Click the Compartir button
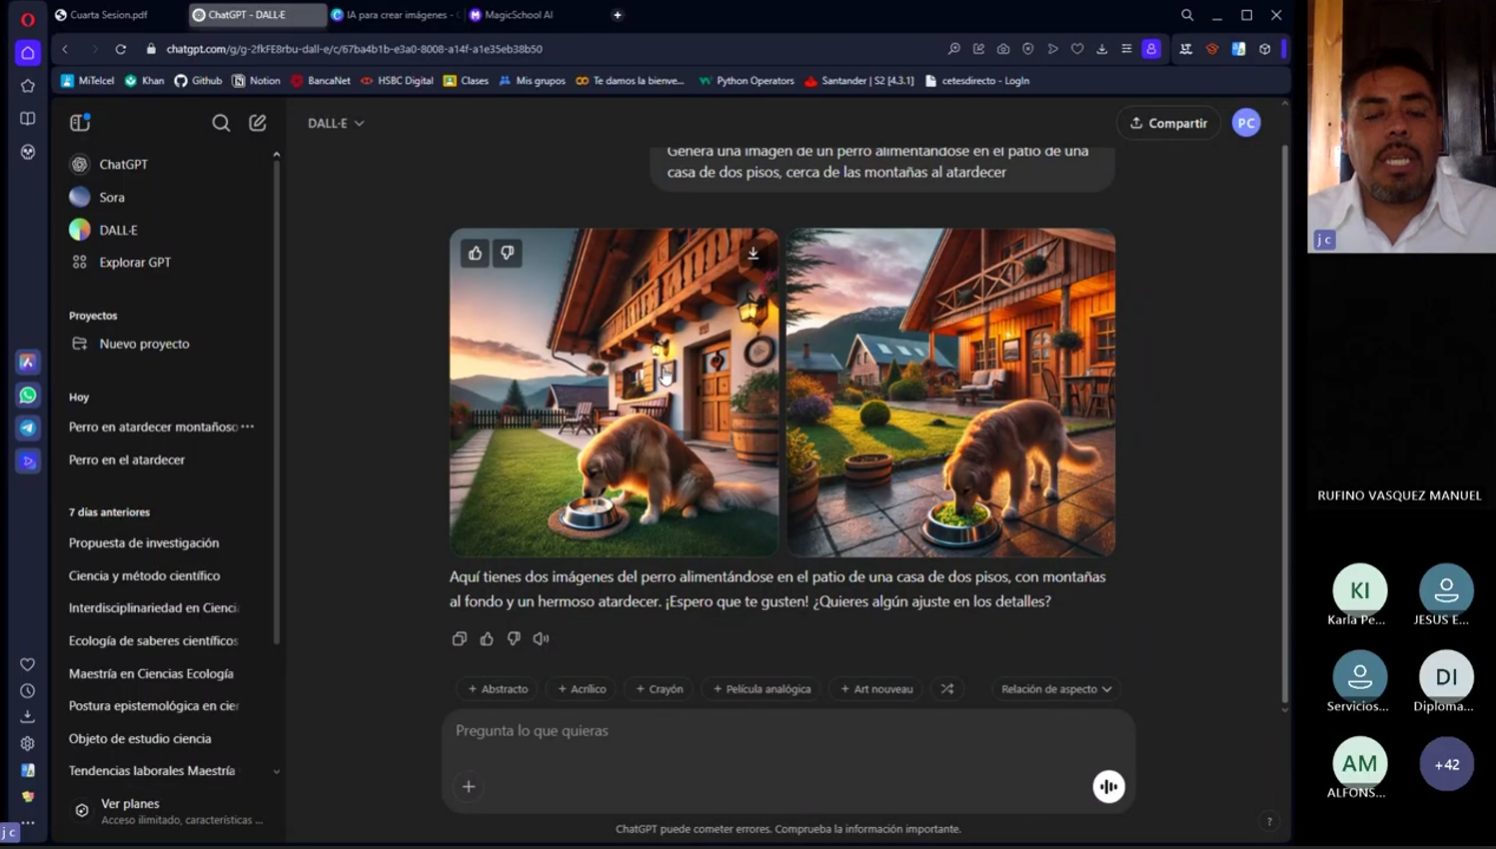Image resolution: width=1496 pixels, height=849 pixels. click(x=1168, y=123)
